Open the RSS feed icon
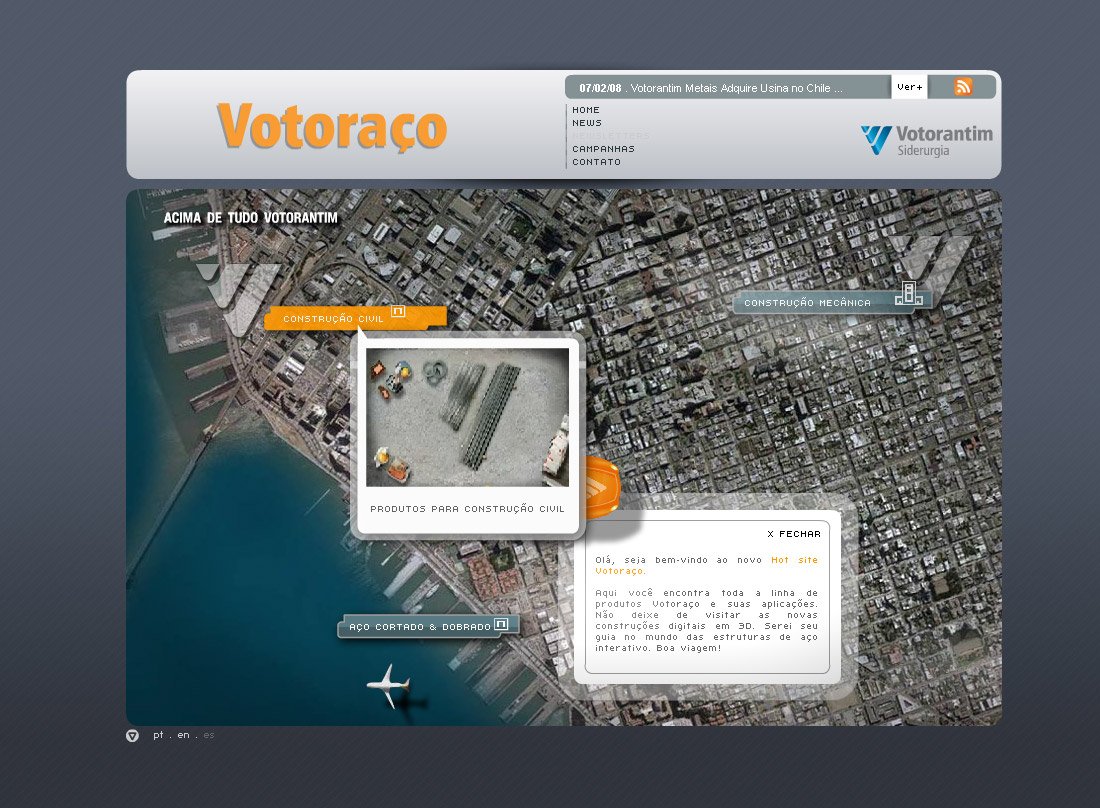1100x808 pixels. click(x=962, y=86)
